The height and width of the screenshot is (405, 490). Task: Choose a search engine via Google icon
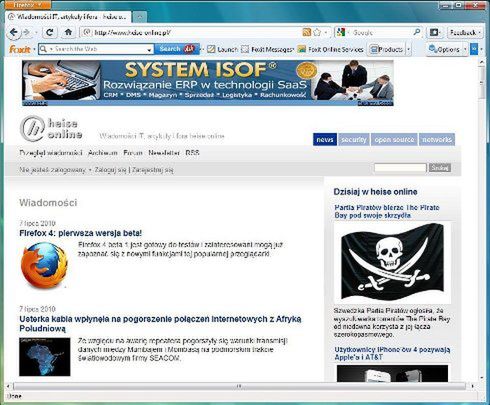tap(341, 32)
